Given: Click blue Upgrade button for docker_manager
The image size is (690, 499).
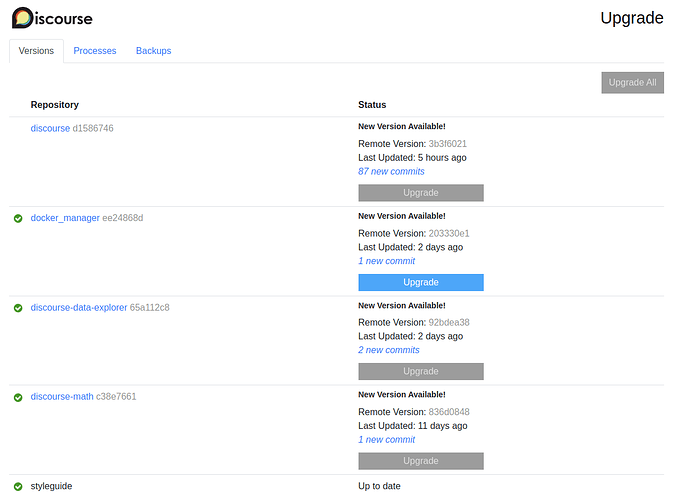Looking at the screenshot, I should [421, 283].
